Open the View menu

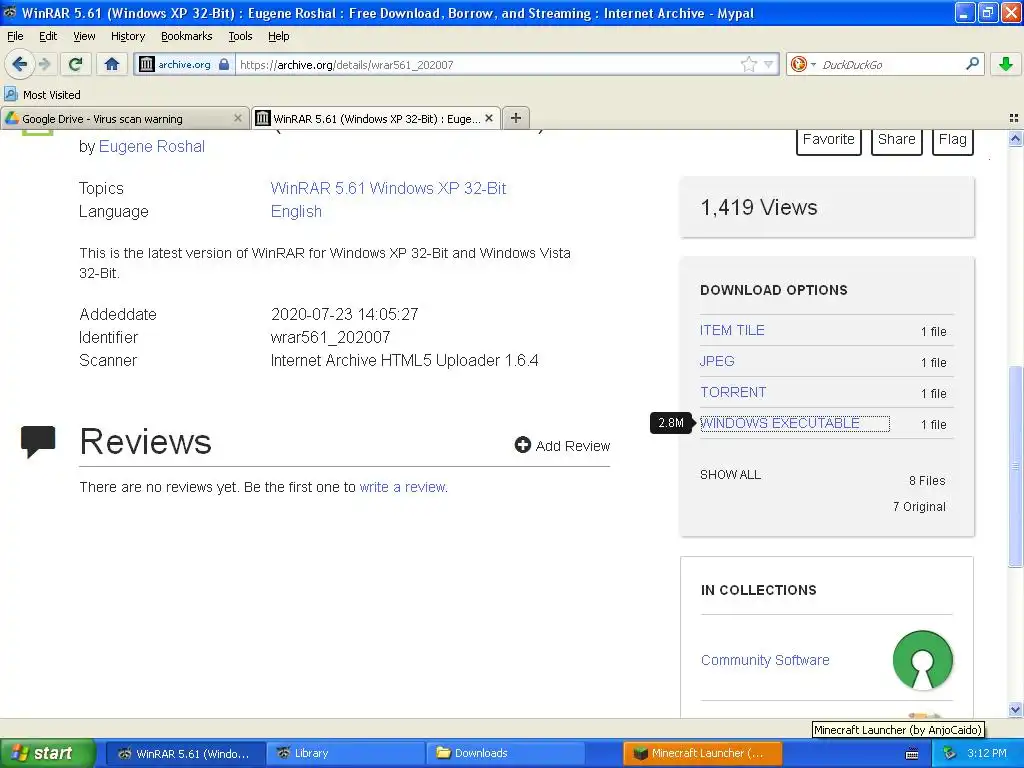click(x=84, y=36)
